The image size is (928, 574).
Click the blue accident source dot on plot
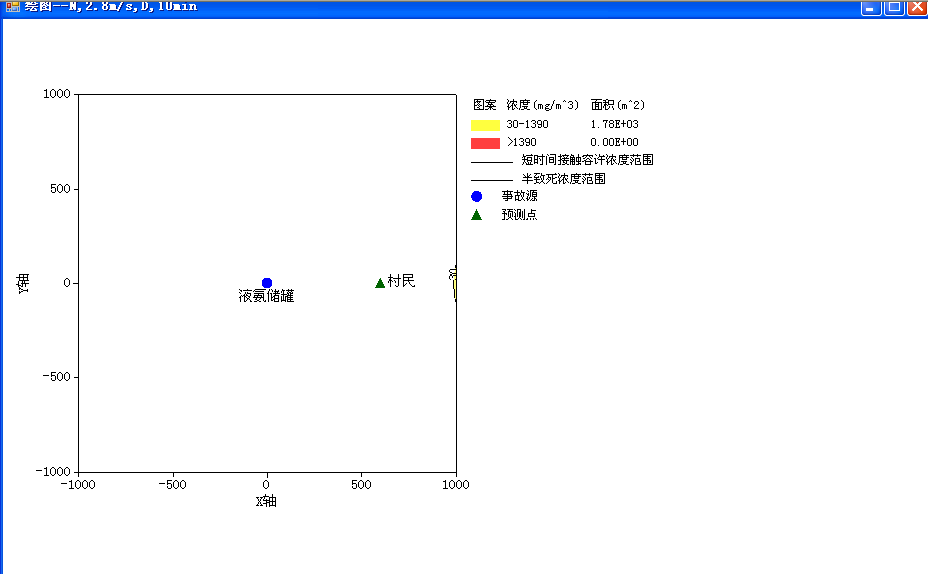pos(267,283)
